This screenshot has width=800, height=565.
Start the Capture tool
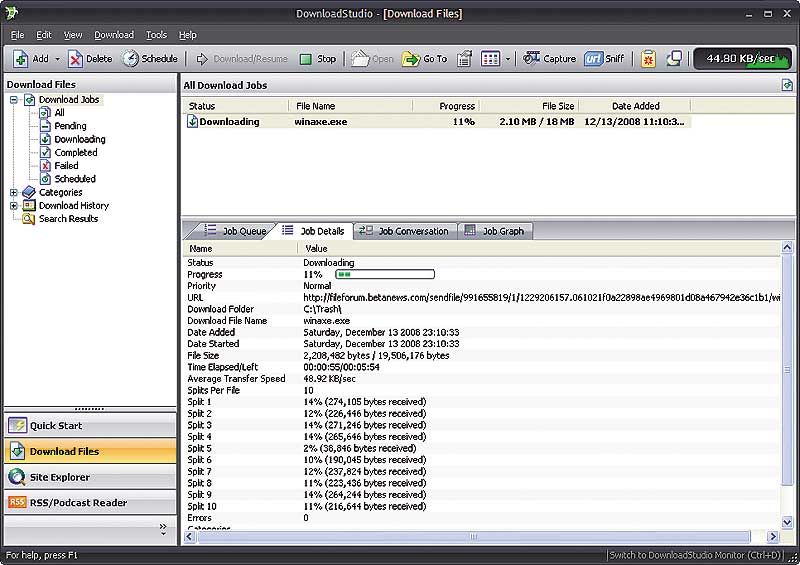coord(549,59)
